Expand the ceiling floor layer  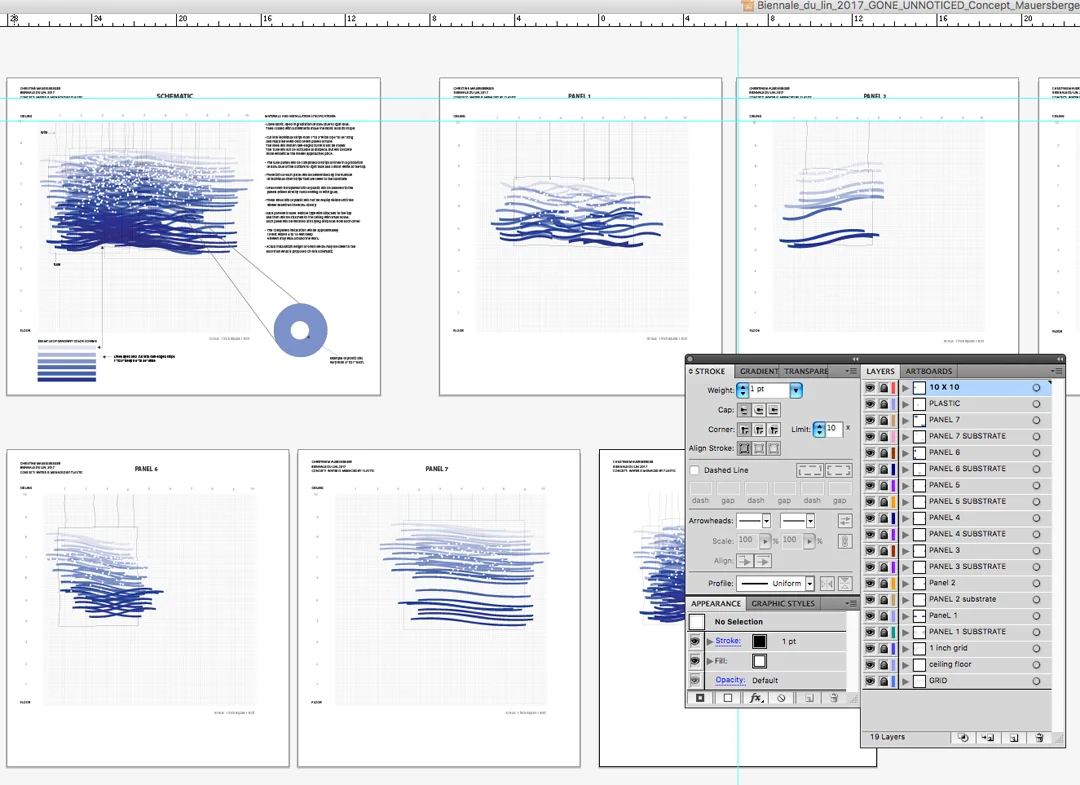click(906, 665)
